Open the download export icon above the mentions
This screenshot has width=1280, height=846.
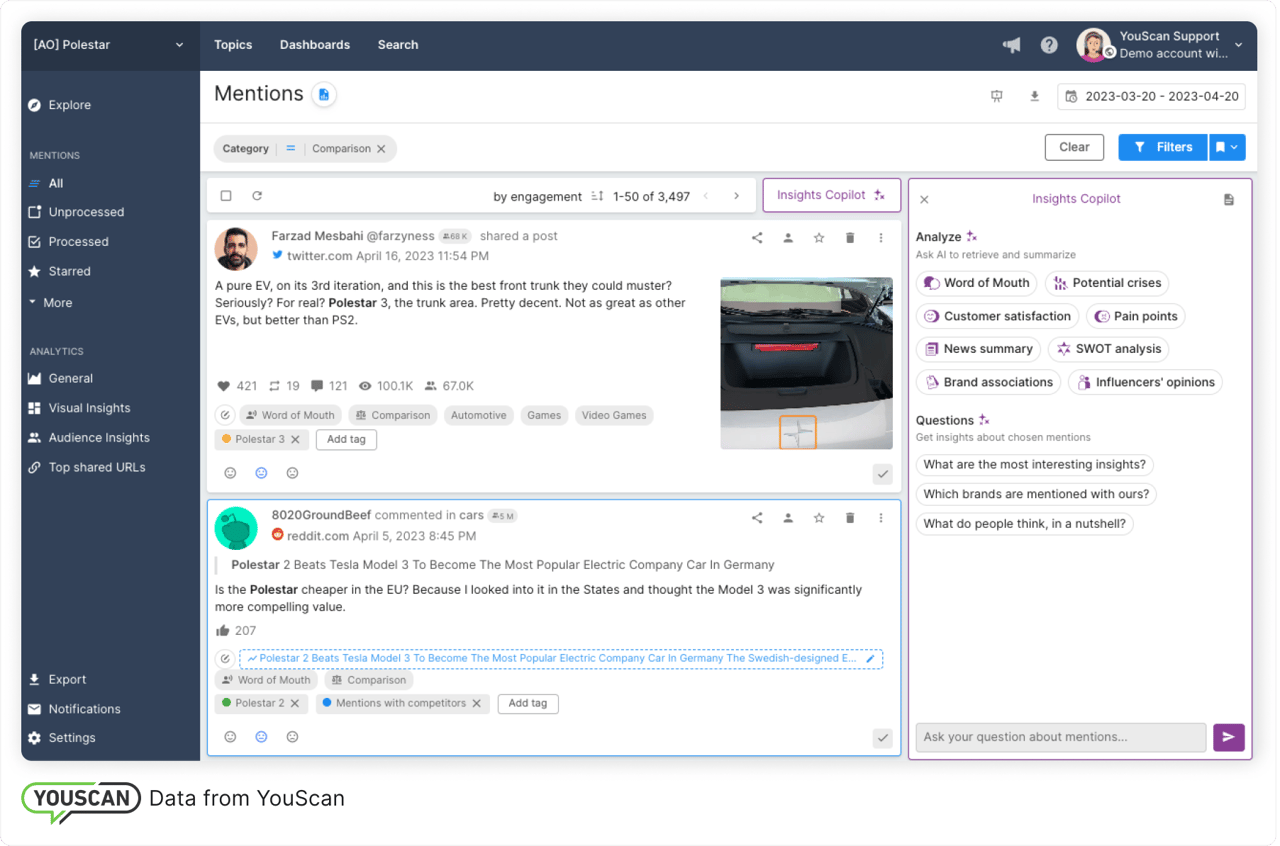[1034, 96]
